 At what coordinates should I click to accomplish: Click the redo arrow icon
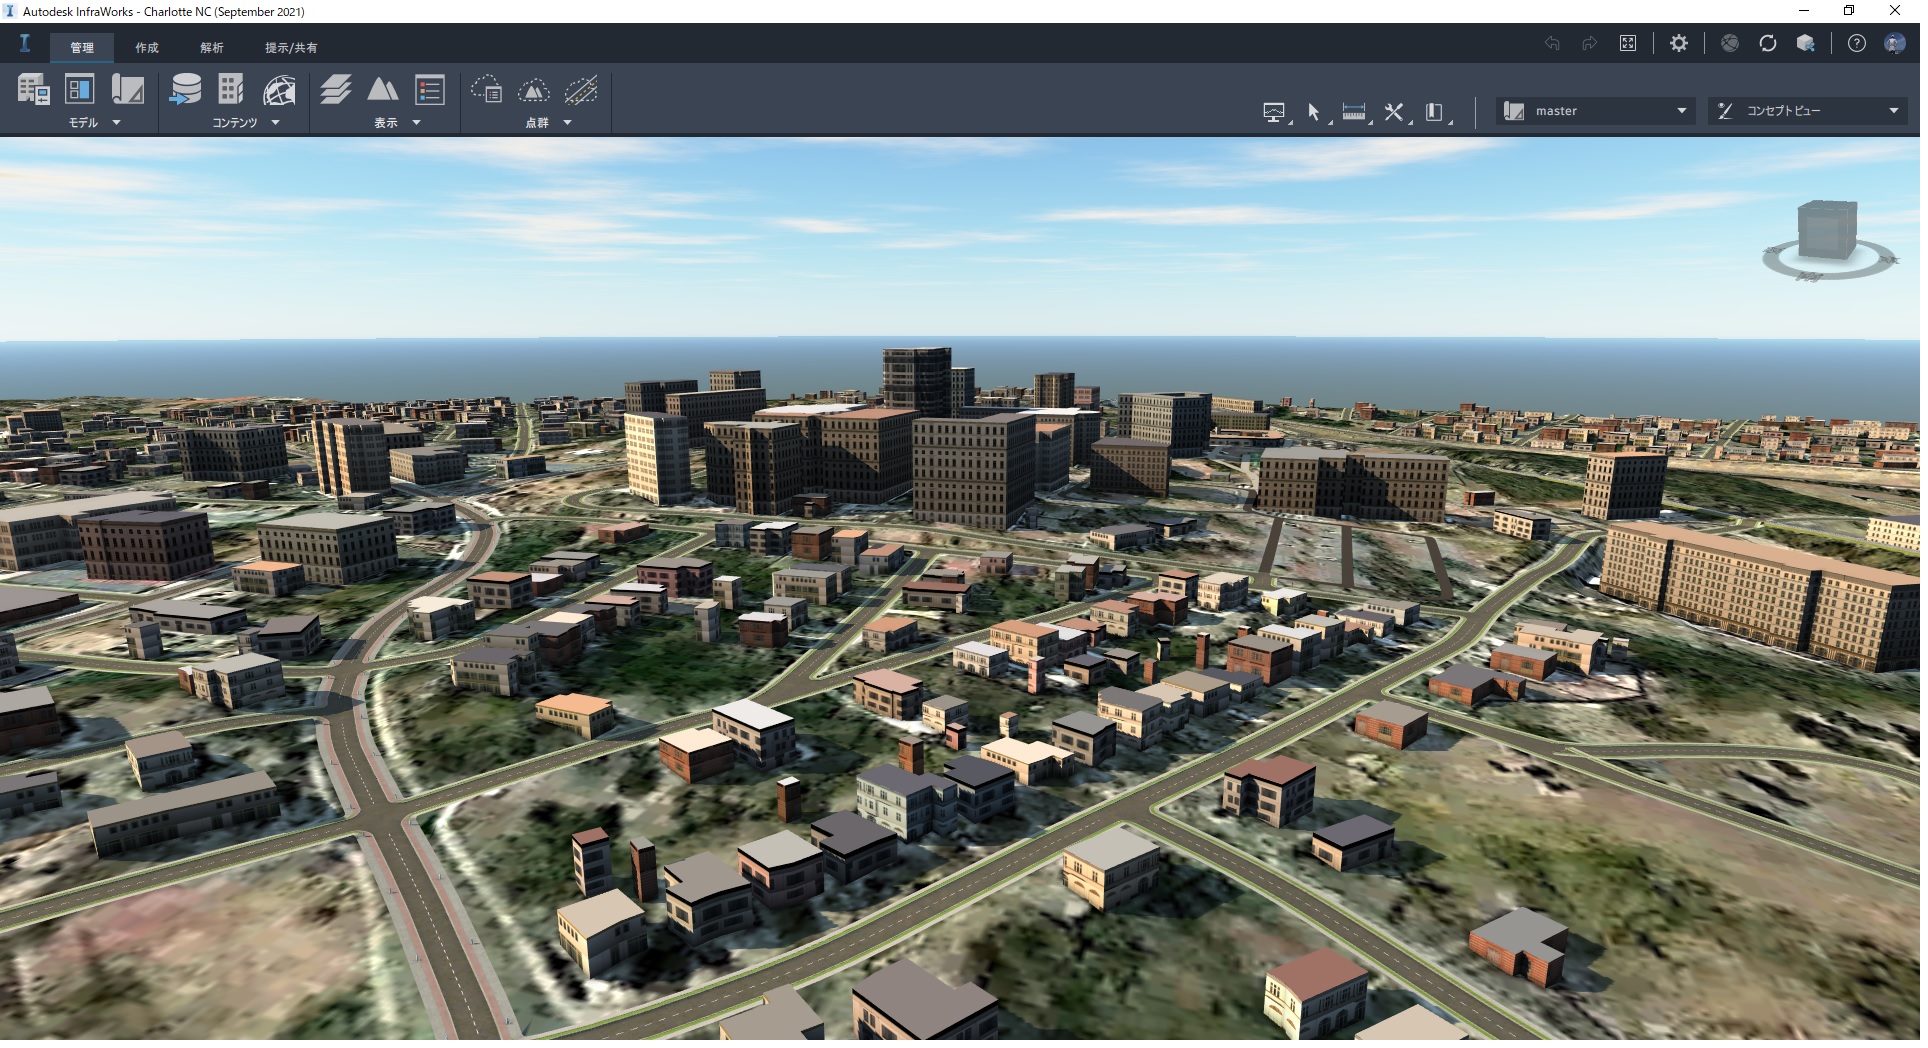tap(1589, 43)
